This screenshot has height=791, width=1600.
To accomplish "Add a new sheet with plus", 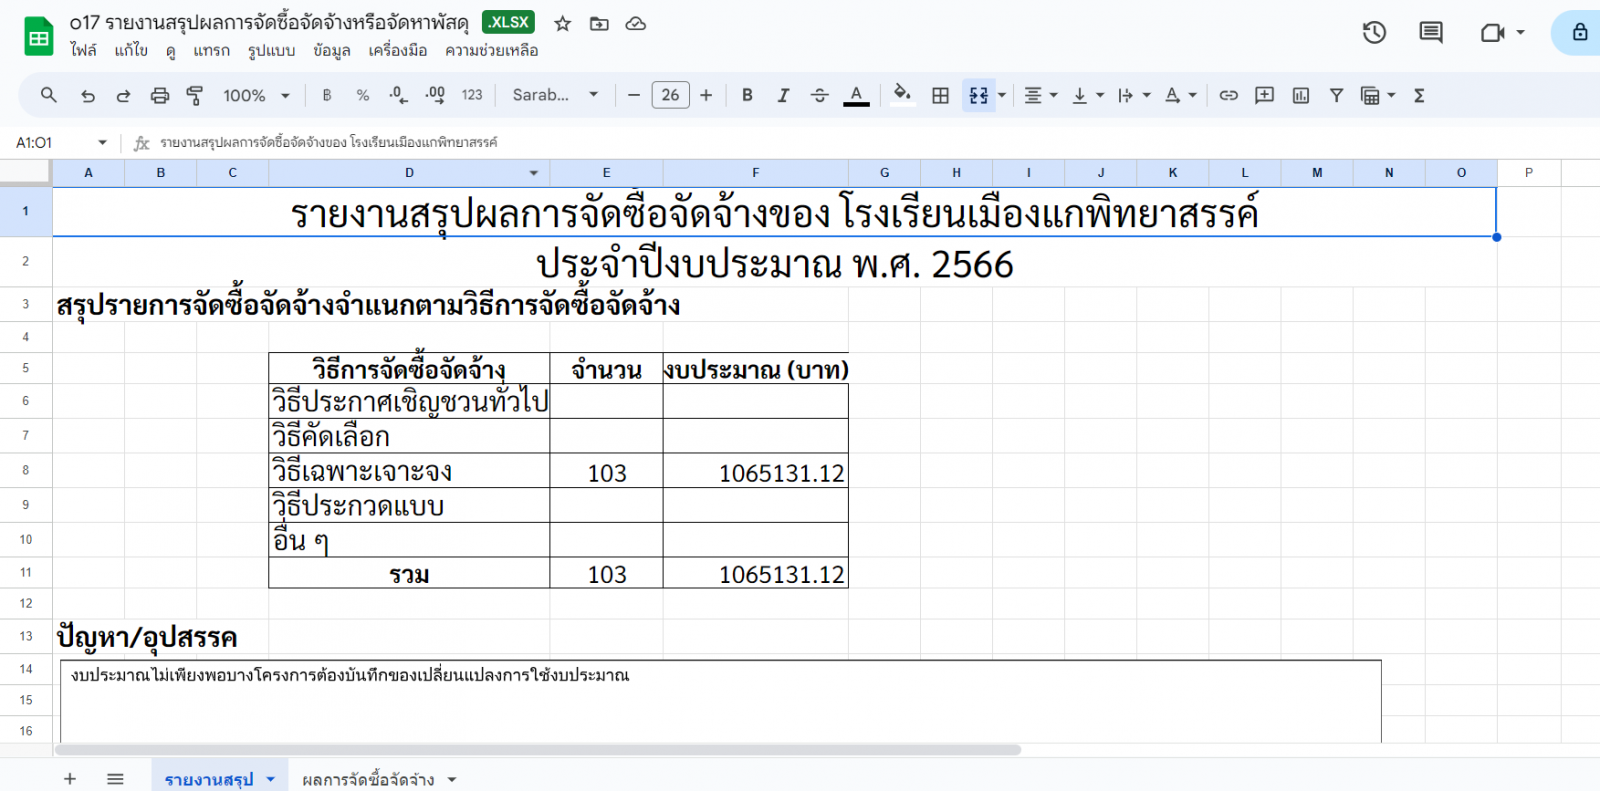I will 70,779.
